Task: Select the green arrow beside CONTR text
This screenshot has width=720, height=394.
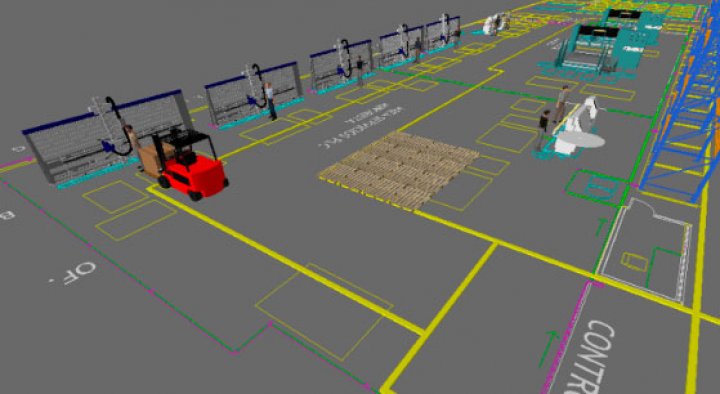Action: (549, 348)
